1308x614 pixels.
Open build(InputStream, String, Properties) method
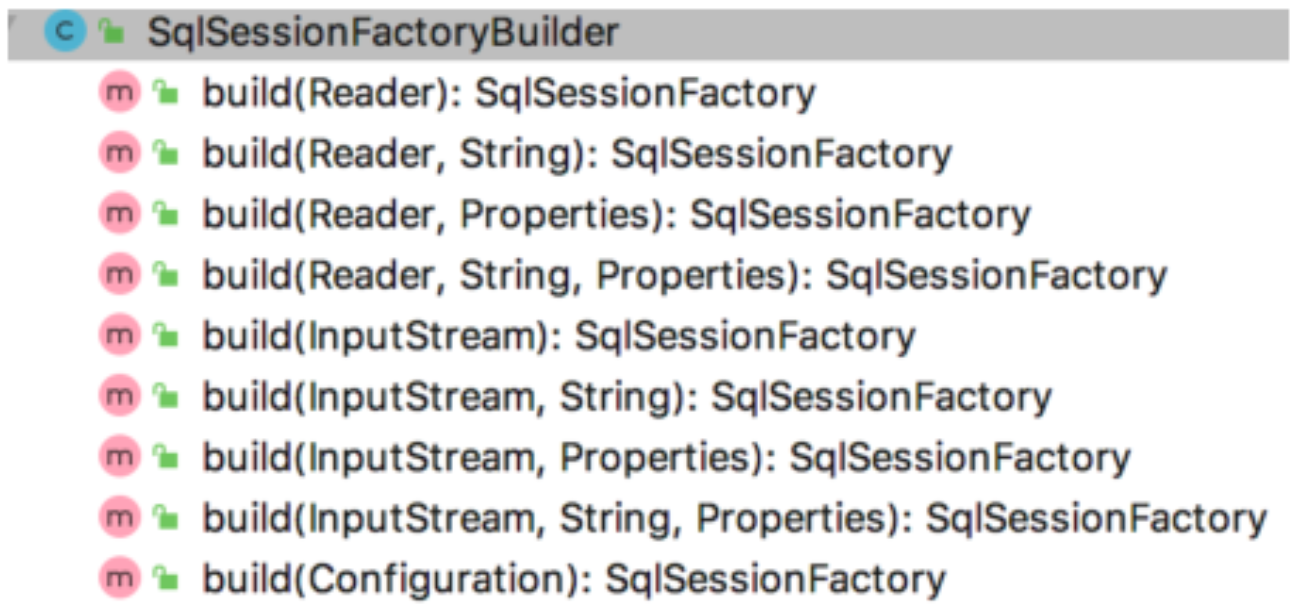point(734,518)
